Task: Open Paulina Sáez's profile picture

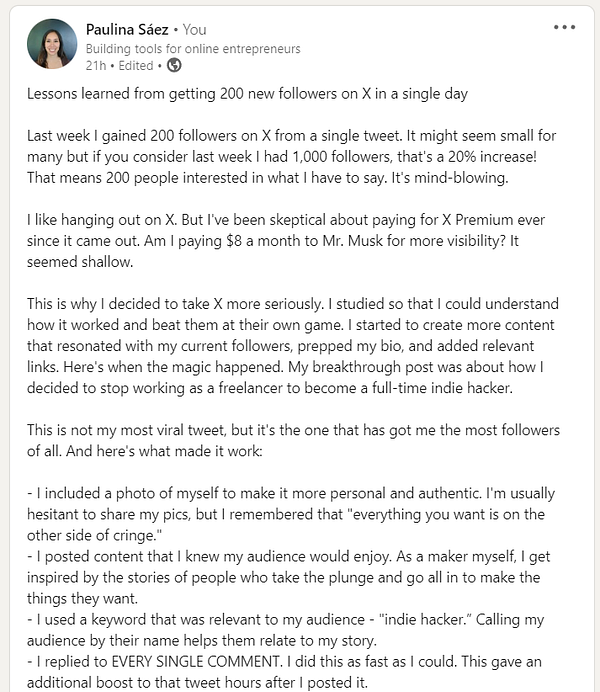Action: pyautogui.click(x=53, y=43)
